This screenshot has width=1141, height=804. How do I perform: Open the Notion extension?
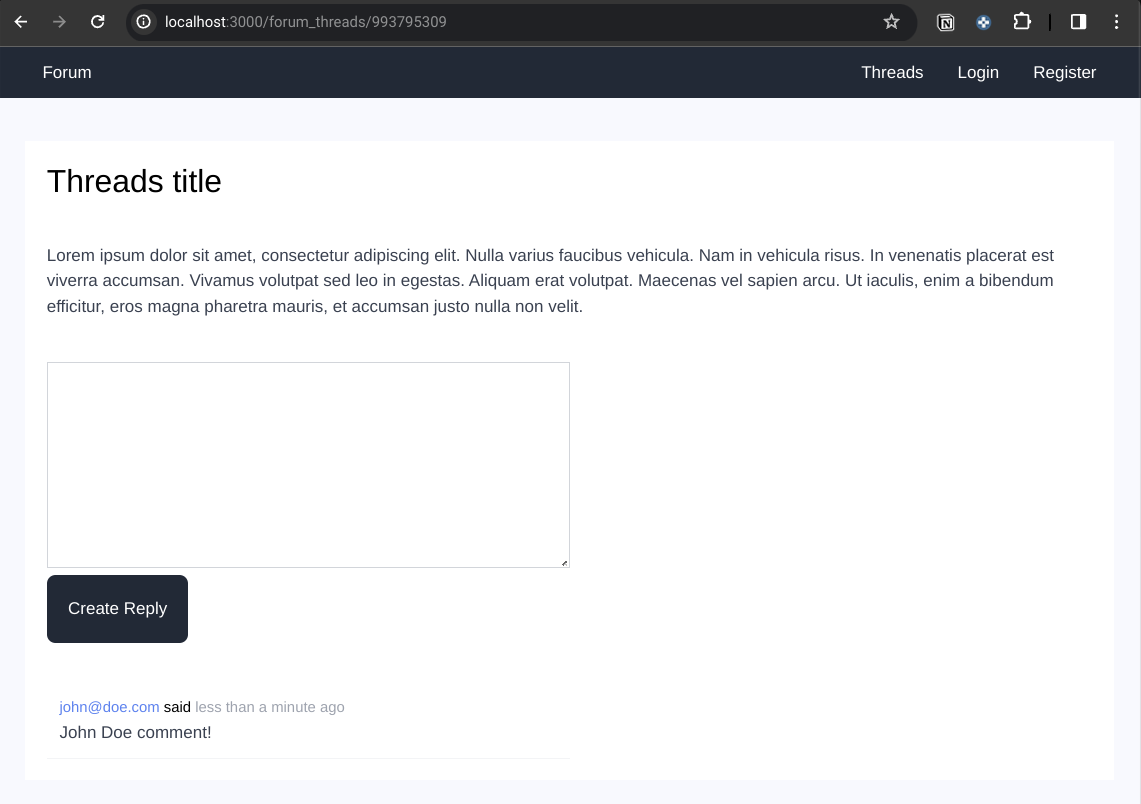(945, 22)
